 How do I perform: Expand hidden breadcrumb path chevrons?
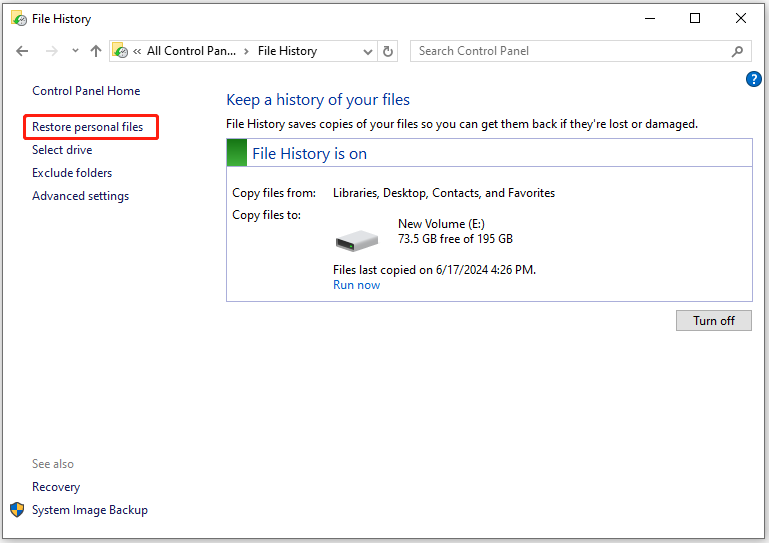click(137, 51)
